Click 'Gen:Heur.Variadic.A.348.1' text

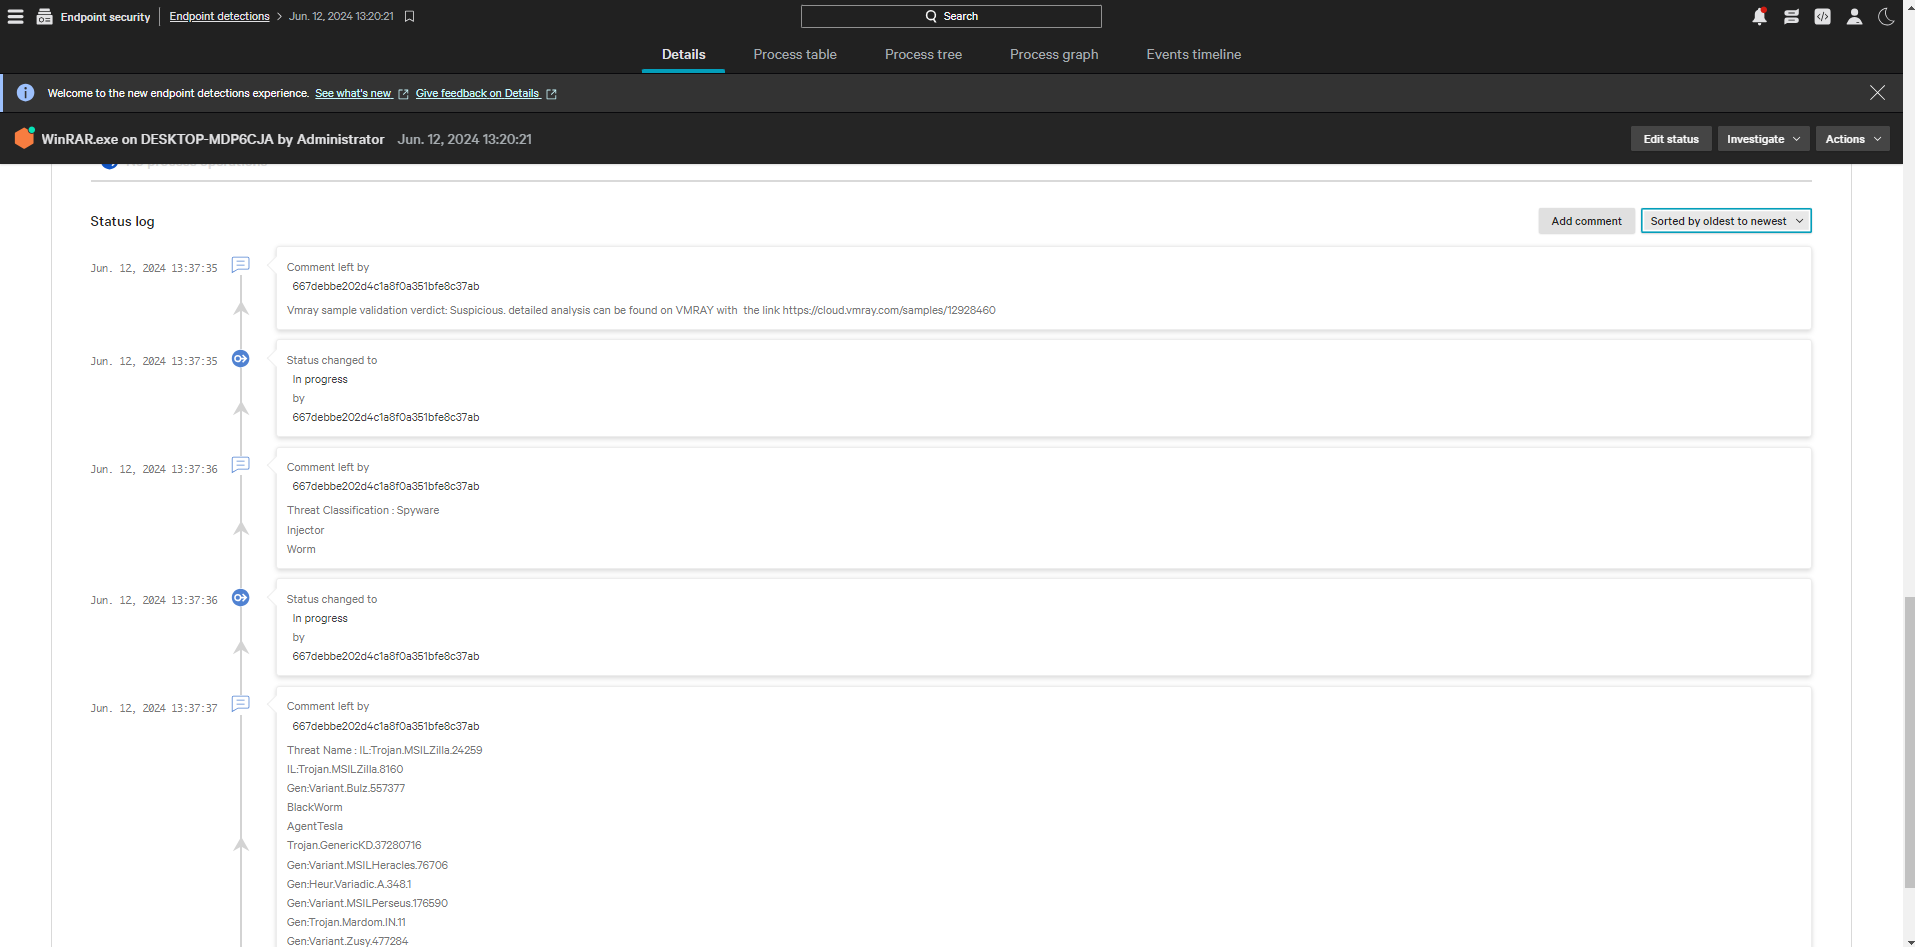tap(349, 884)
